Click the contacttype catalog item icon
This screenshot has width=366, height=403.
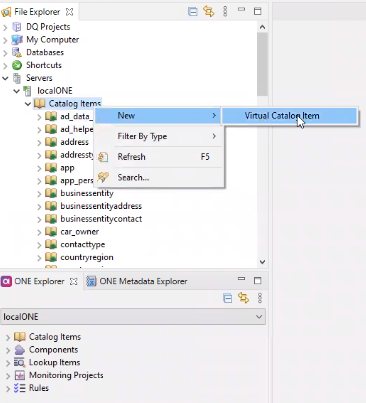point(51,244)
